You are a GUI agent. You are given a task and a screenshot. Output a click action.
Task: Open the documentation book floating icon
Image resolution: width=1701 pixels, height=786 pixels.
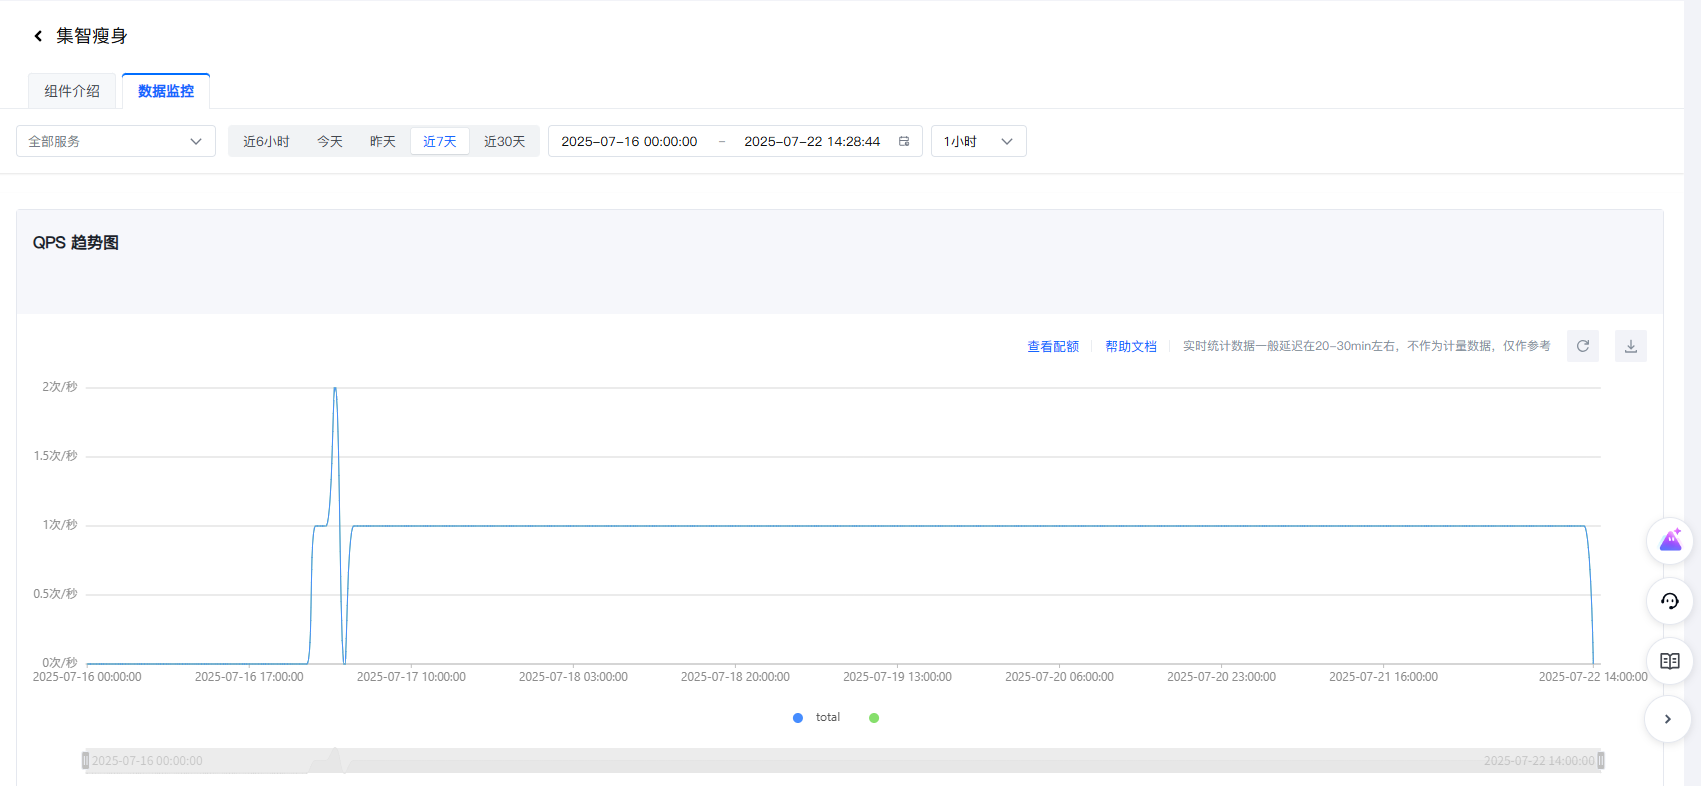point(1669,661)
